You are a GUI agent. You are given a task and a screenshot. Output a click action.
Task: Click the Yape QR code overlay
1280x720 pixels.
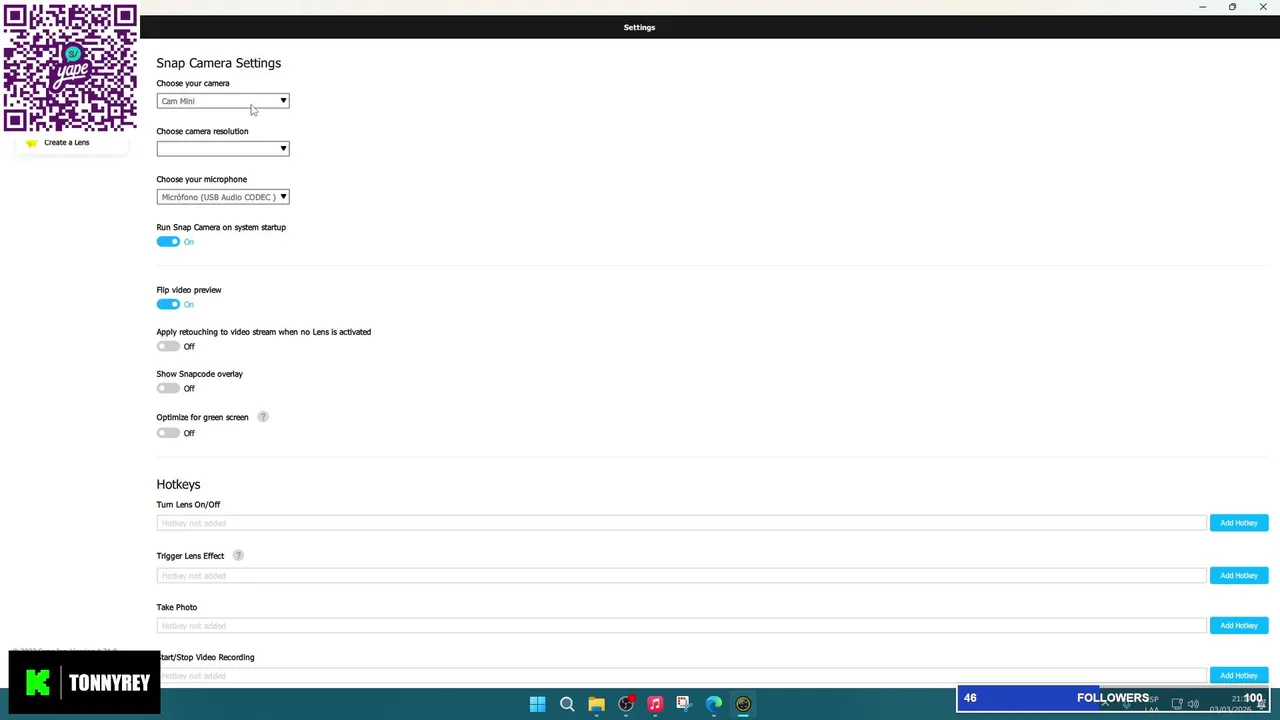coord(70,67)
